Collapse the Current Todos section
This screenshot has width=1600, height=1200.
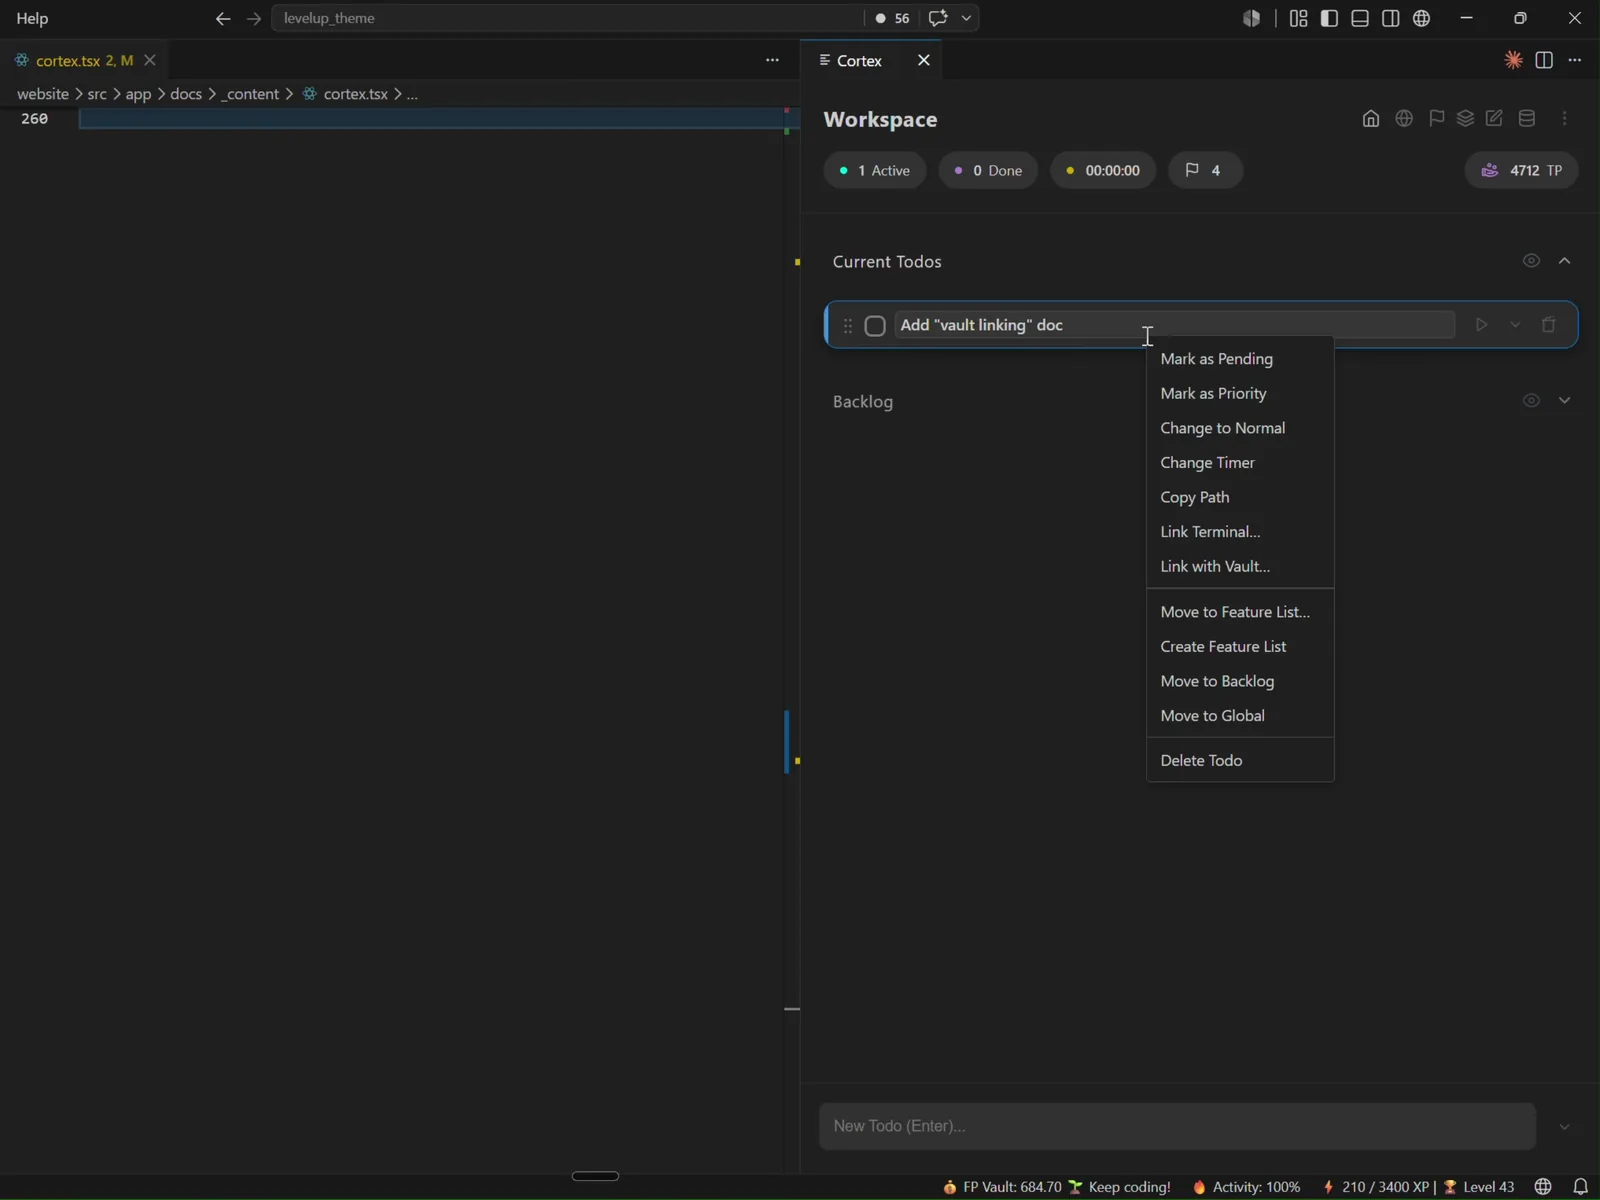click(x=1565, y=261)
